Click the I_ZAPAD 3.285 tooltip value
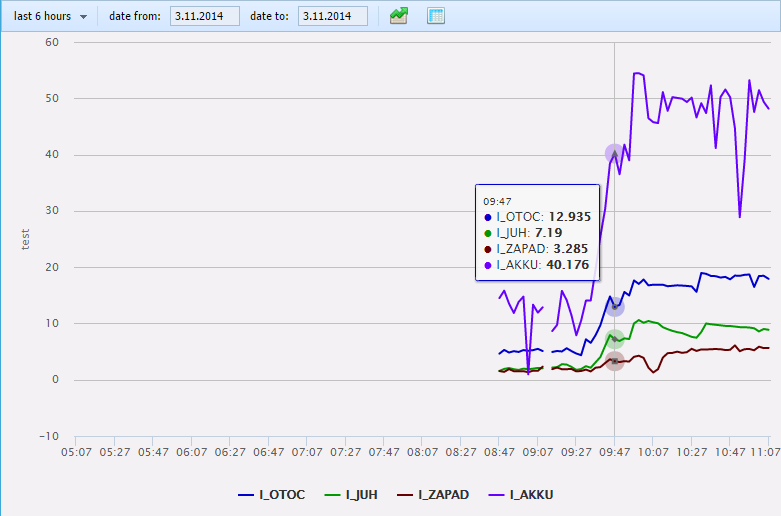 pyautogui.click(x=571, y=249)
